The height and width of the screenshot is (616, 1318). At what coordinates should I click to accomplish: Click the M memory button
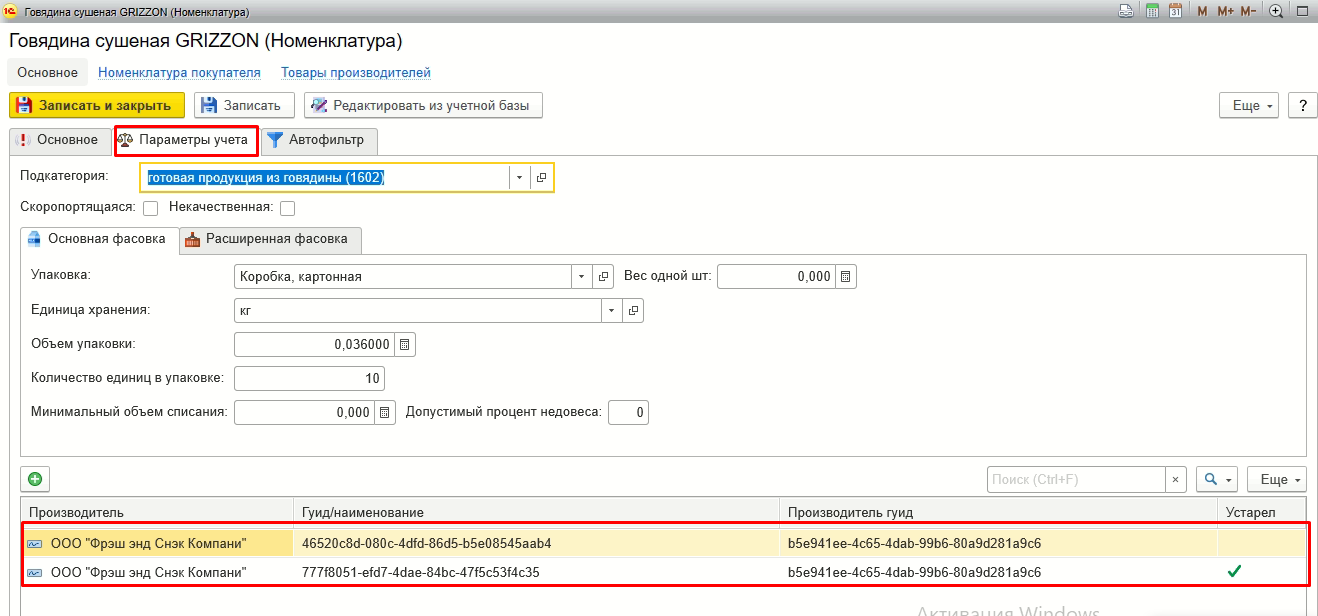(x=1202, y=11)
